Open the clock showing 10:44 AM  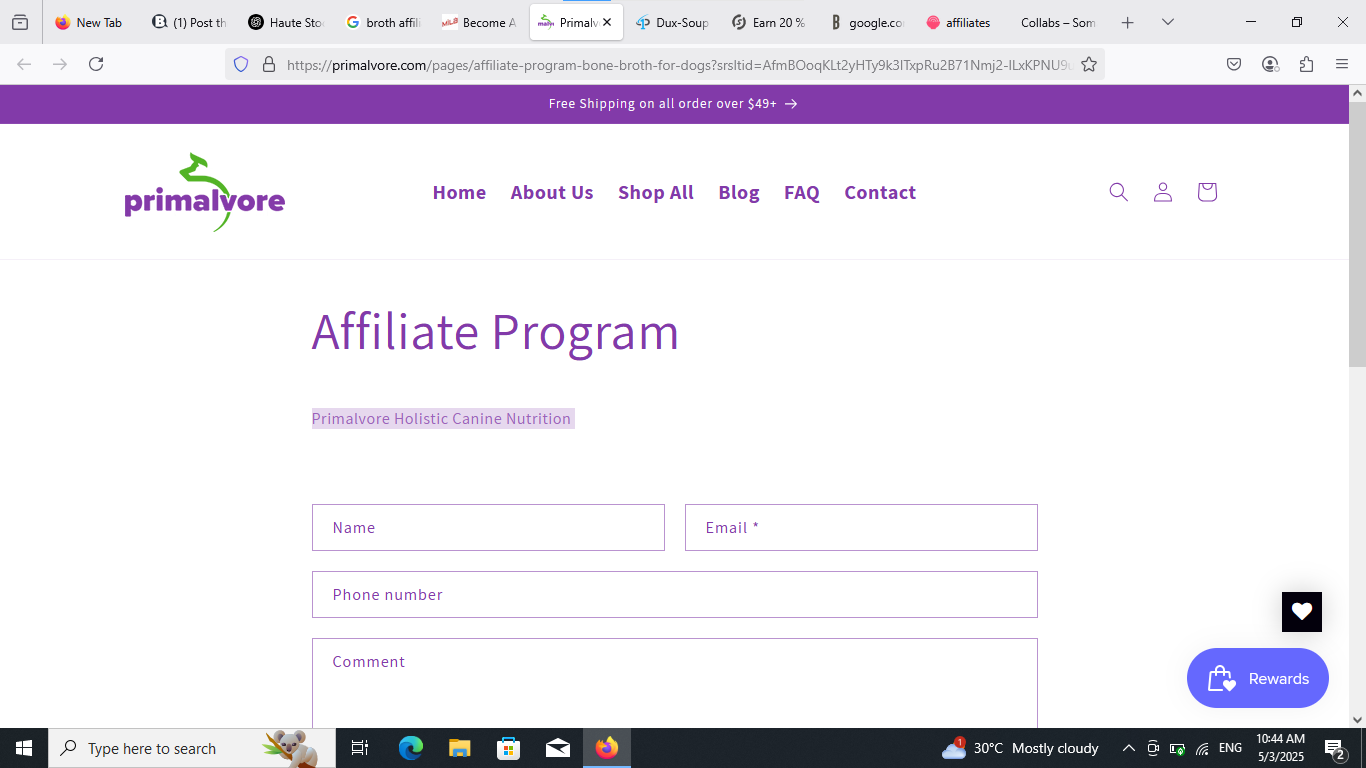tap(1280, 748)
